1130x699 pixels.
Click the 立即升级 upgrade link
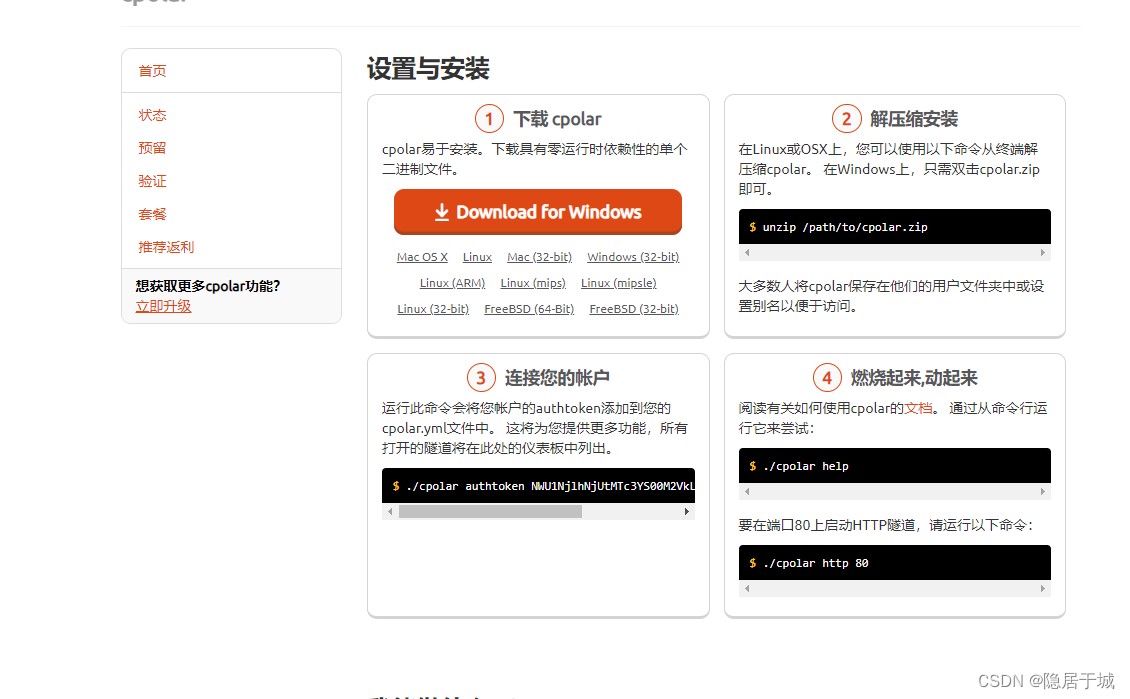click(164, 306)
